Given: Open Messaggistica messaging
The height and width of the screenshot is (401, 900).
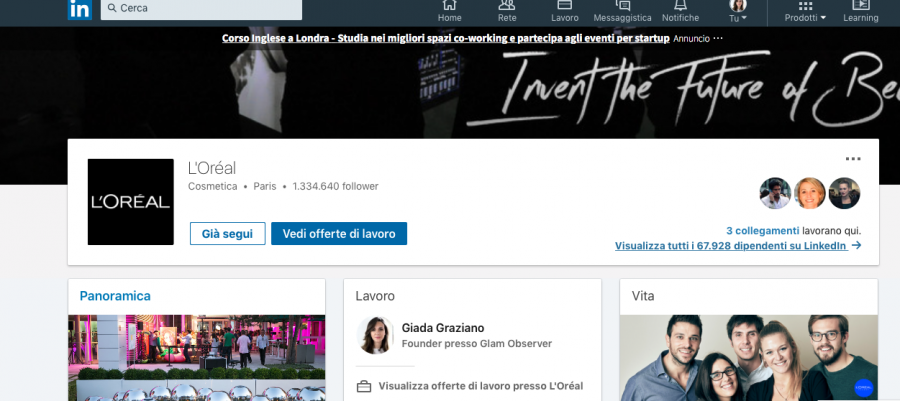Looking at the screenshot, I should [622, 11].
